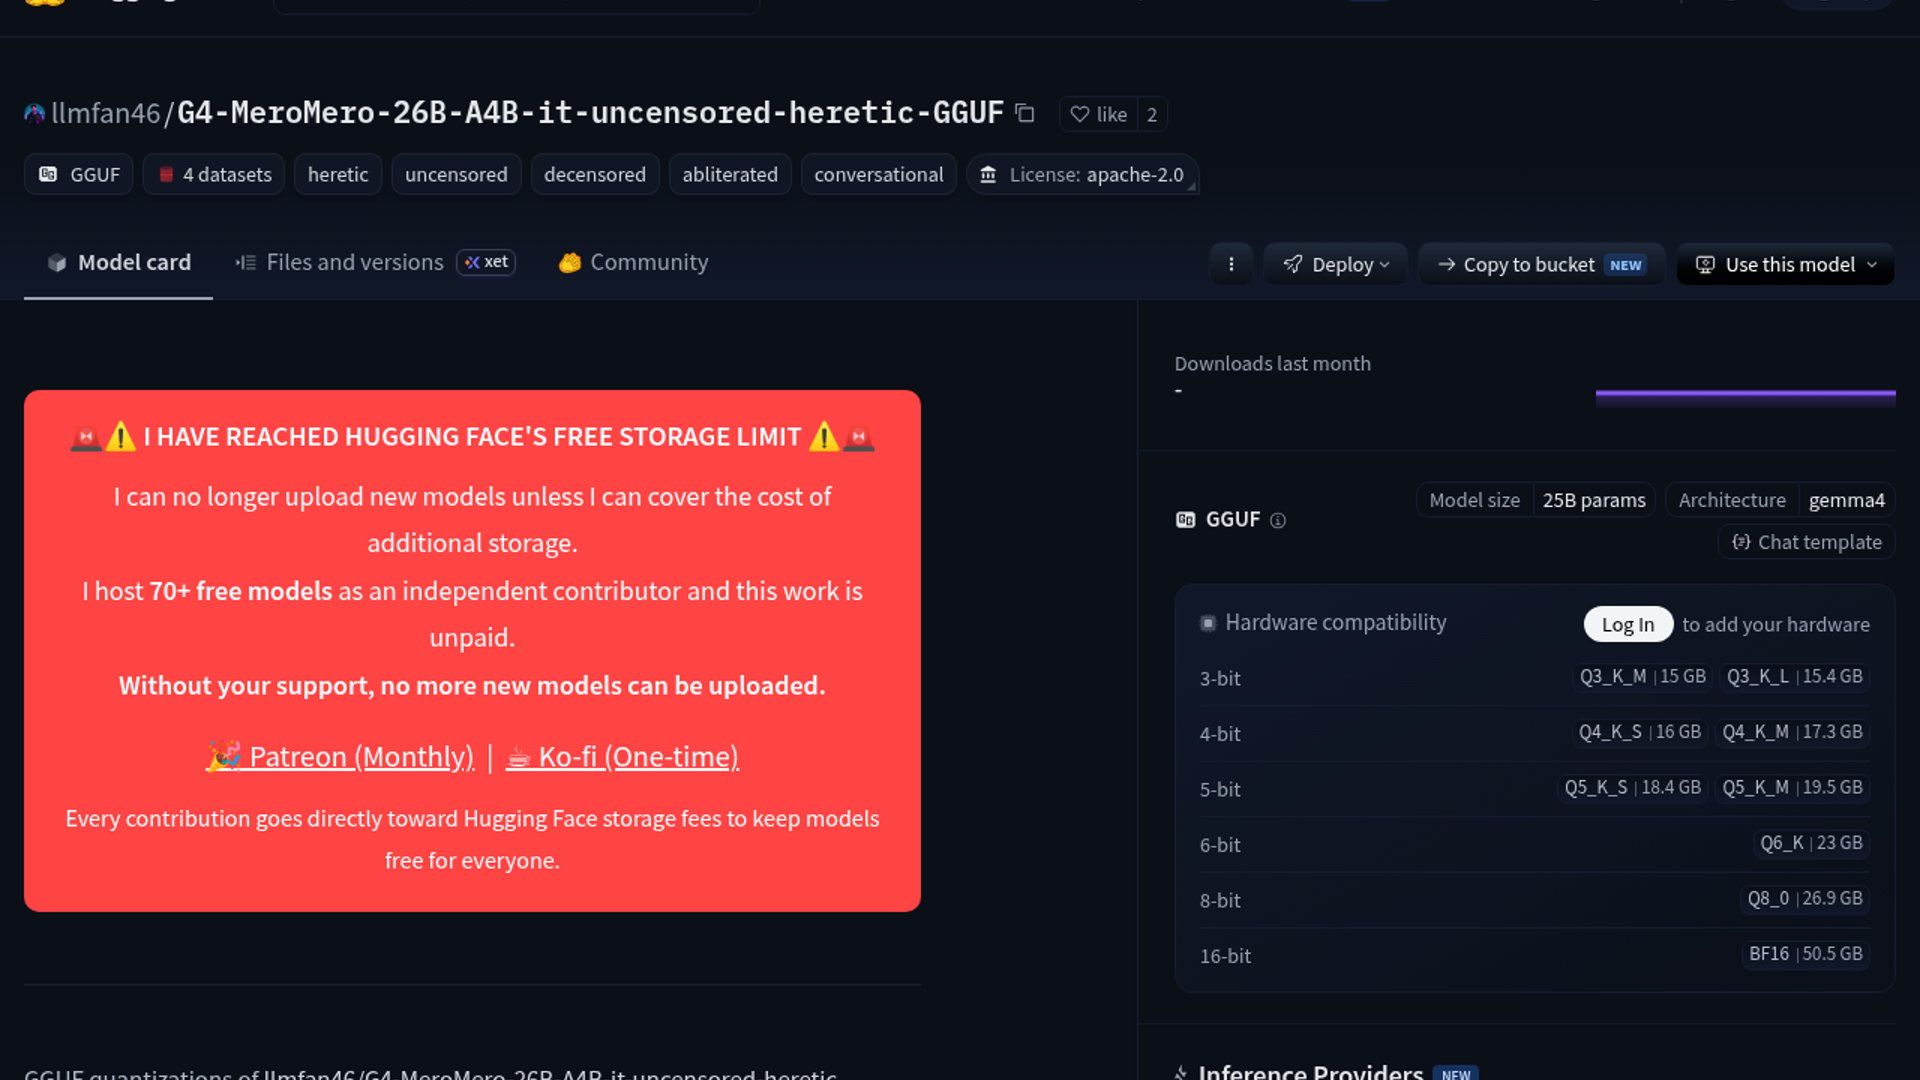Viewport: 1920px width, 1080px height.
Task: Click the Log In button
Action: click(x=1628, y=624)
